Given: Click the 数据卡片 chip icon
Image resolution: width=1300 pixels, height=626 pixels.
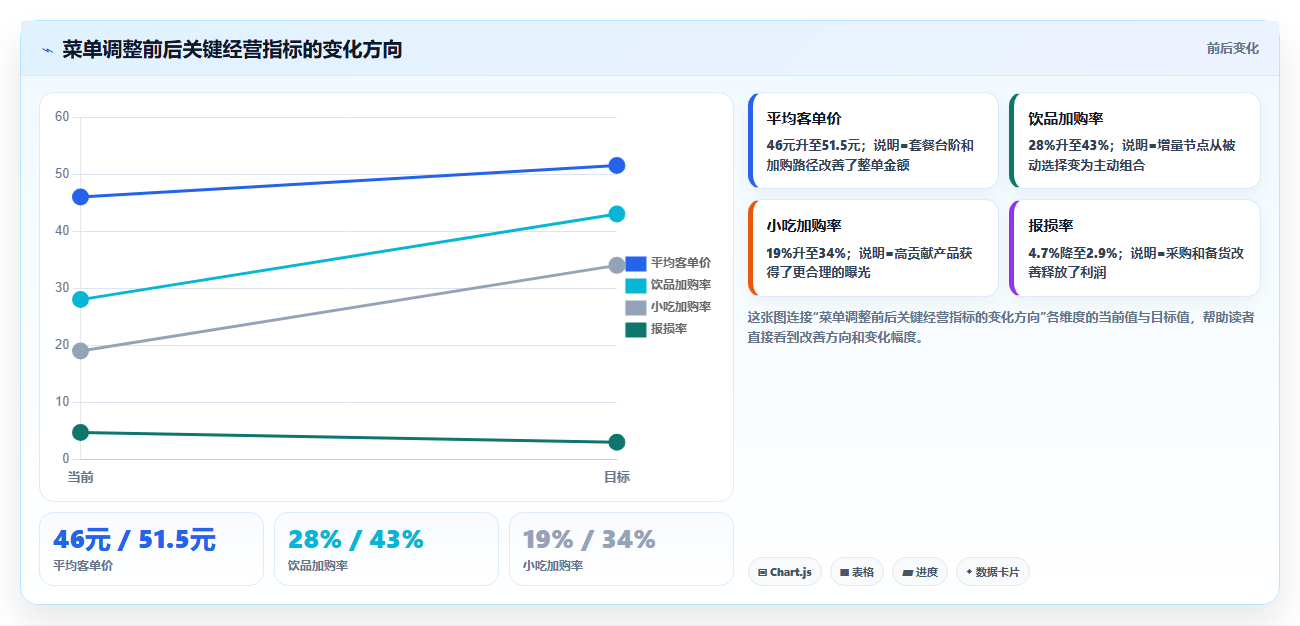Looking at the screenshot, I should click(x=969, y=573).
